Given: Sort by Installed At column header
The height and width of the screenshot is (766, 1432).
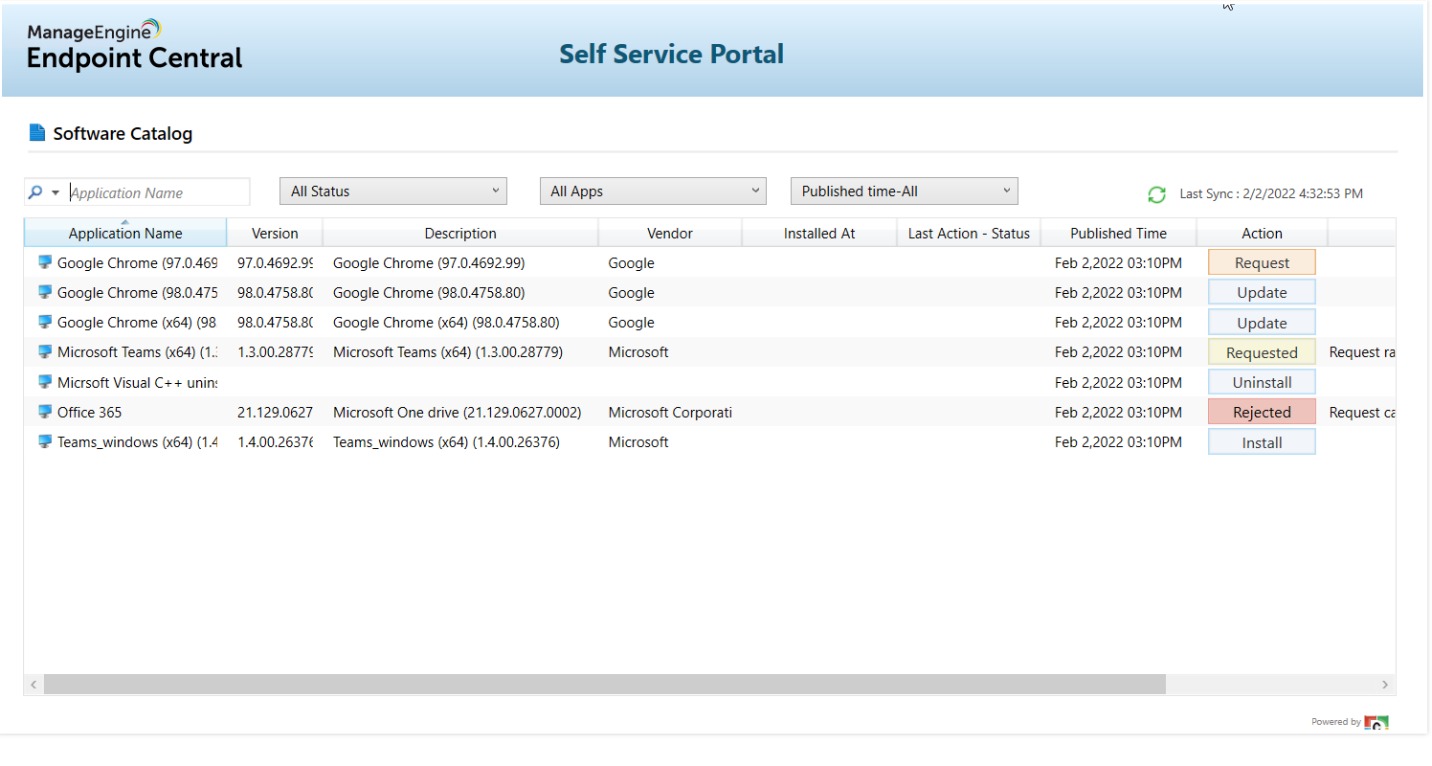Looking at the screenshot, I should pos(820,233).
